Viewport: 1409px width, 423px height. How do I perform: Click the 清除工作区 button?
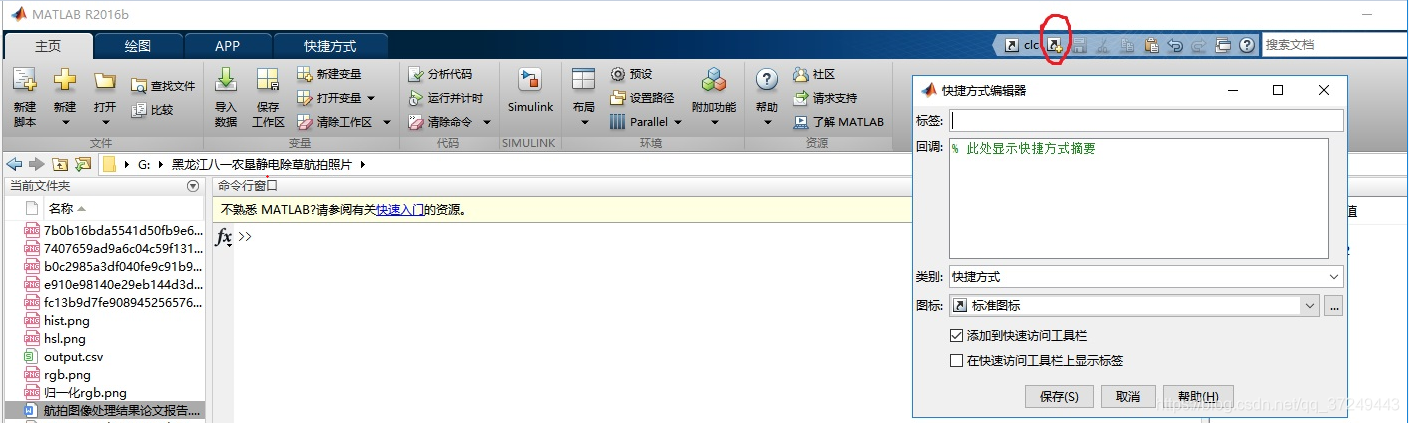click(x=335, y=122)
